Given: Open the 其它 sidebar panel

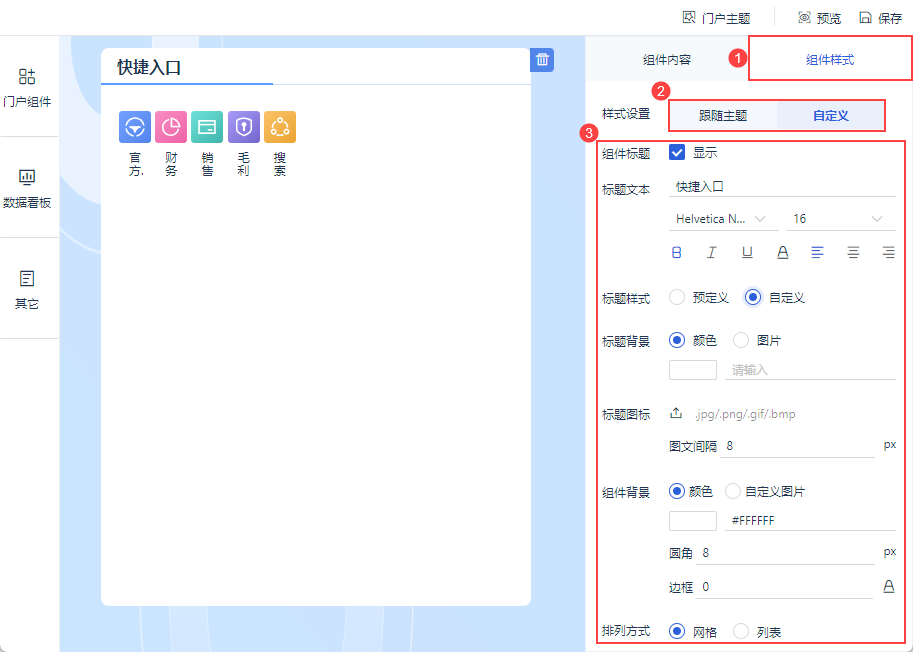Looking at the screenshot, I should tap(27, 289).
